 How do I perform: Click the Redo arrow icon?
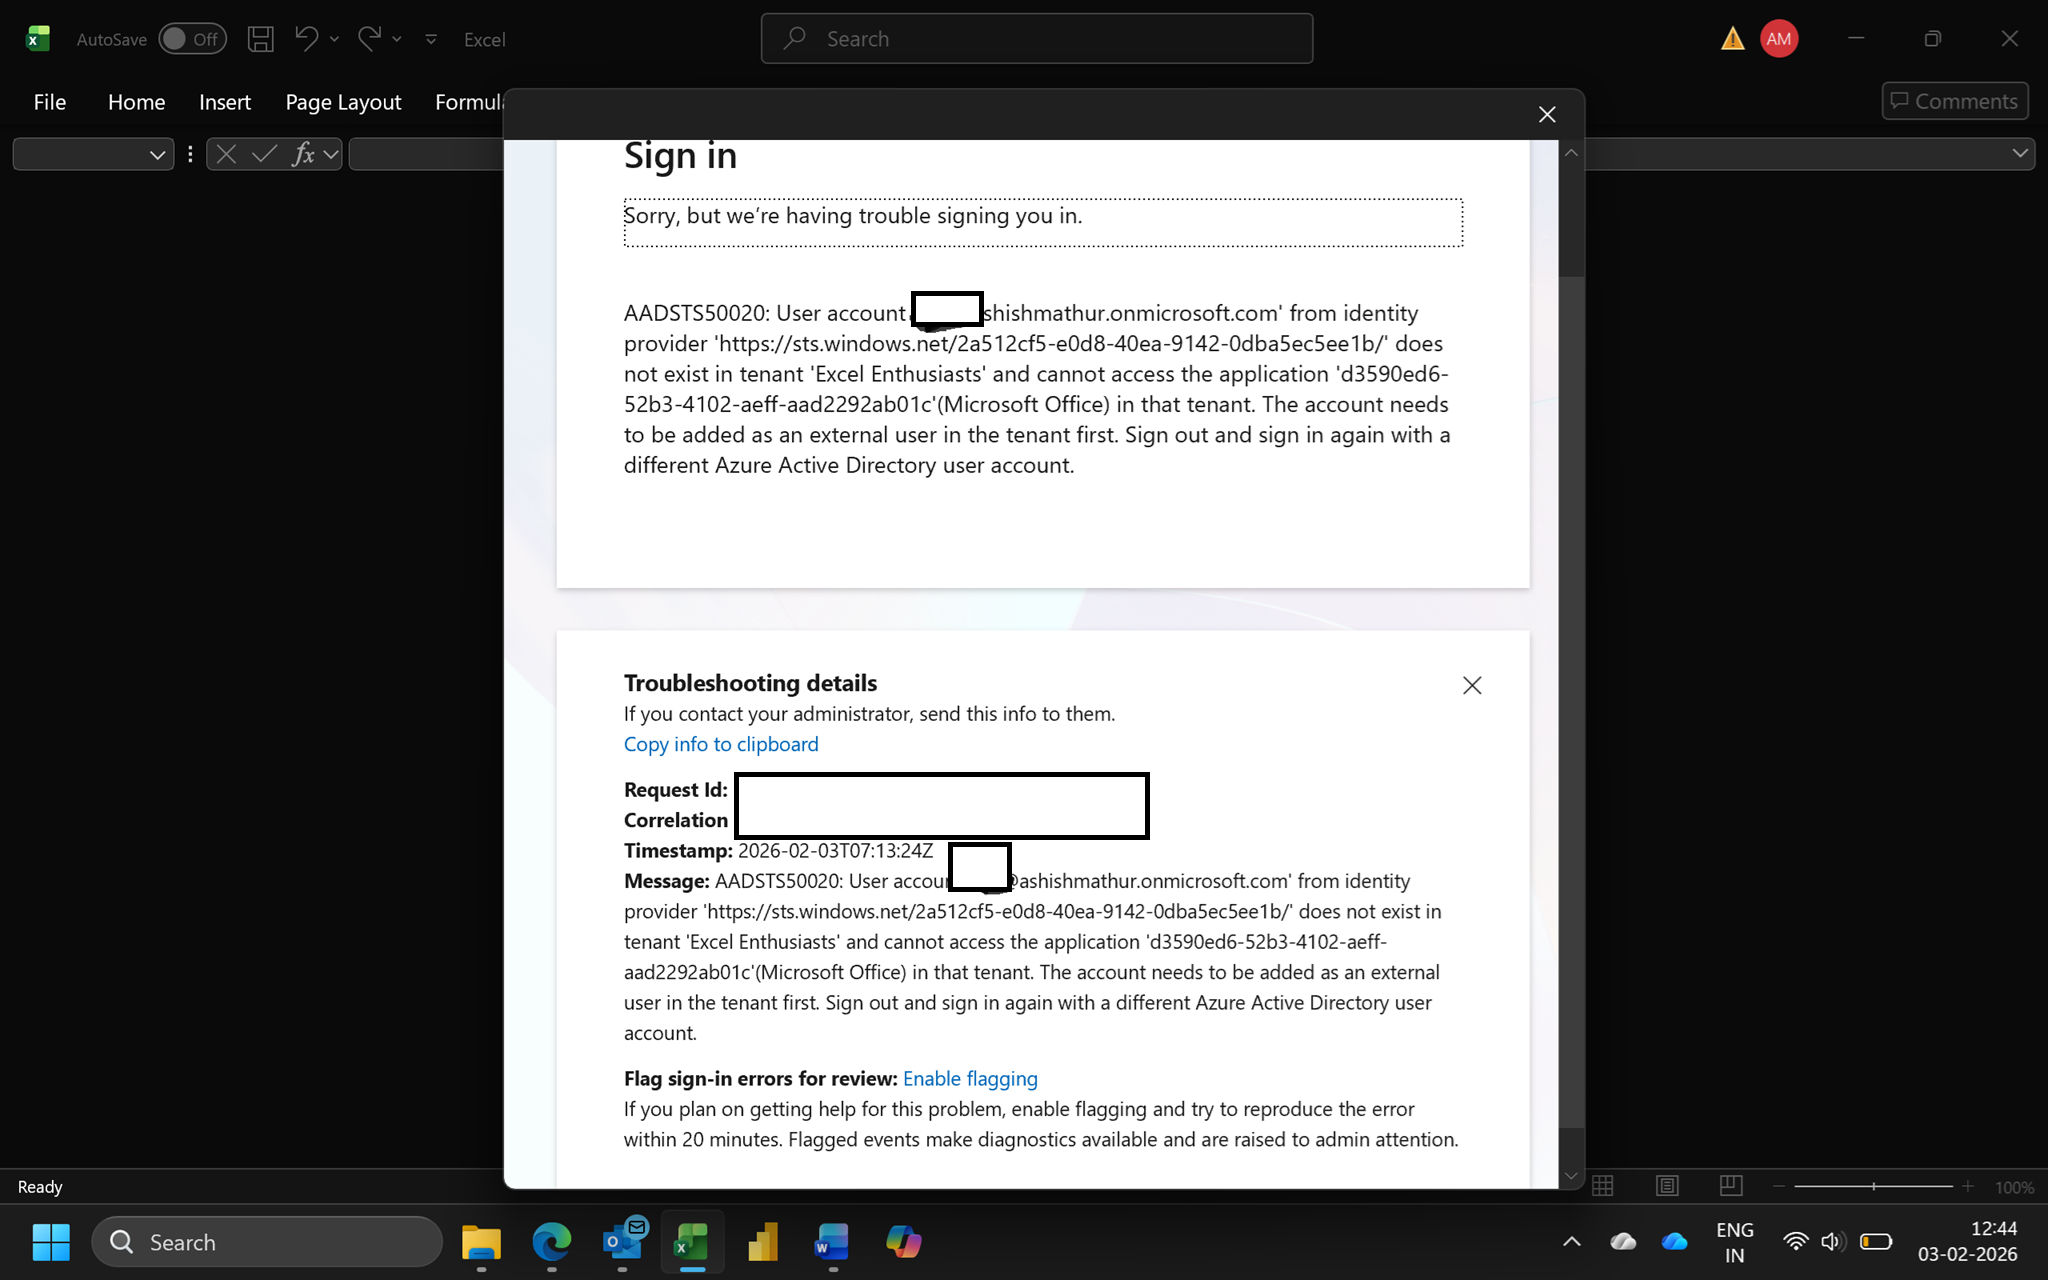[369, 39]
